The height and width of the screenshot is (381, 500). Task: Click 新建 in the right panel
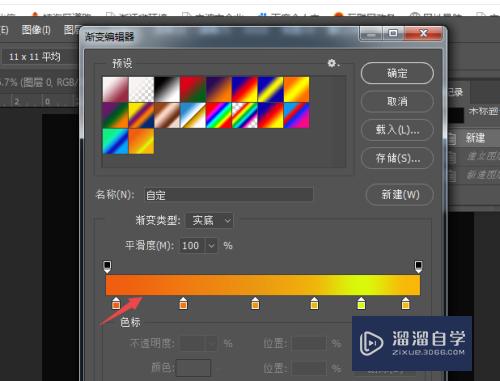pos(475,138)
